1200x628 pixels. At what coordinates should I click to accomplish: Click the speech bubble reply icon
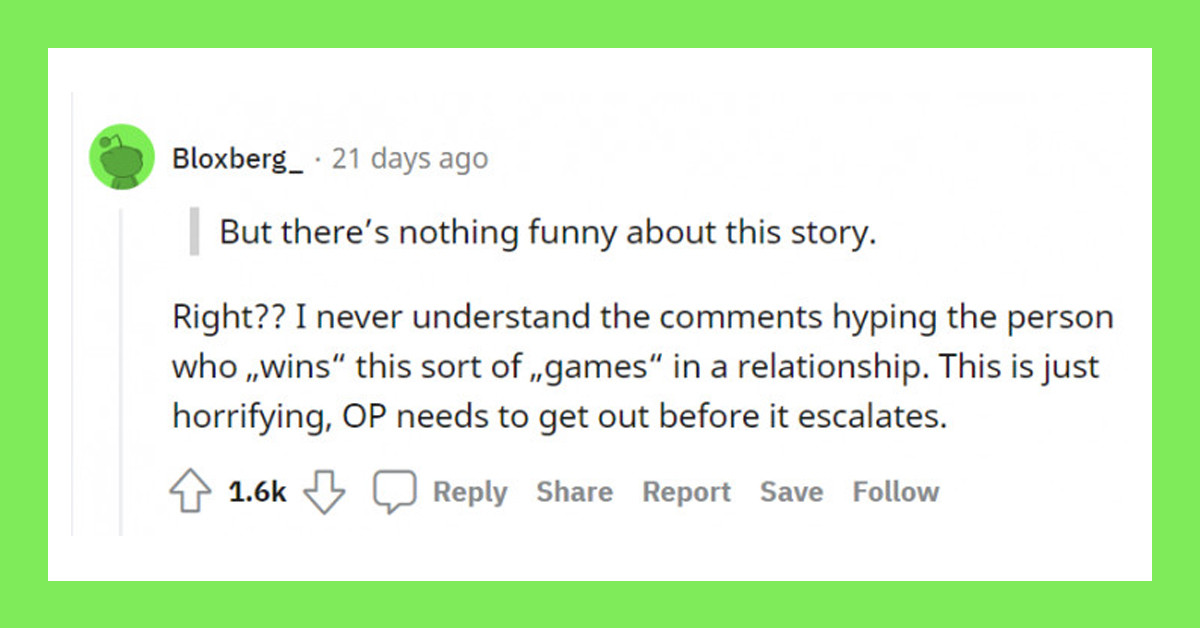394,492
